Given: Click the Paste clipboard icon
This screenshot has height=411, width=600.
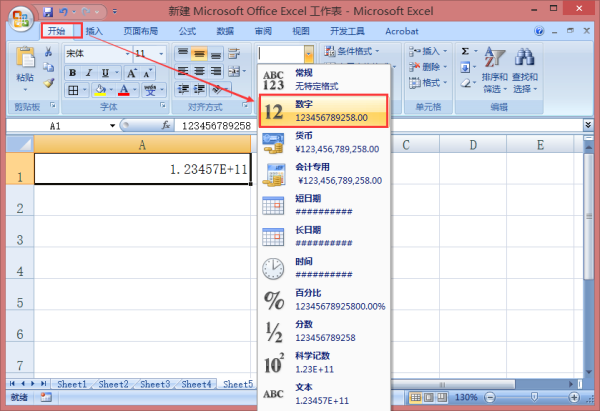Looking at the screenshot, I should [x=25, y=58].
